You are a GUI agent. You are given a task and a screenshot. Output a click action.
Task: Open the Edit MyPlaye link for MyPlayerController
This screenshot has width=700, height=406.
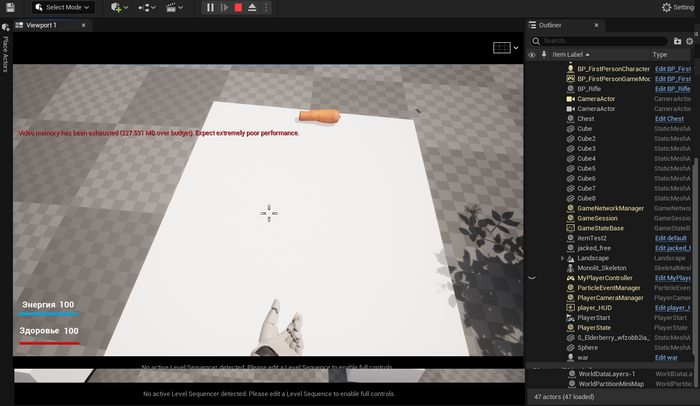(672, 278)
